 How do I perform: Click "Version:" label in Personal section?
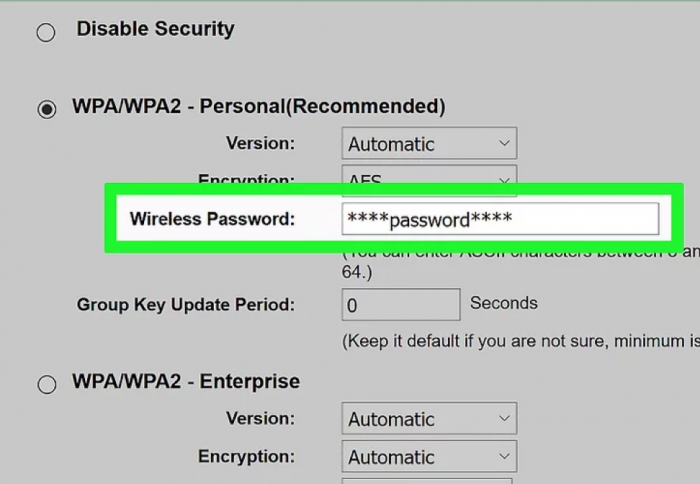(260, 143)
